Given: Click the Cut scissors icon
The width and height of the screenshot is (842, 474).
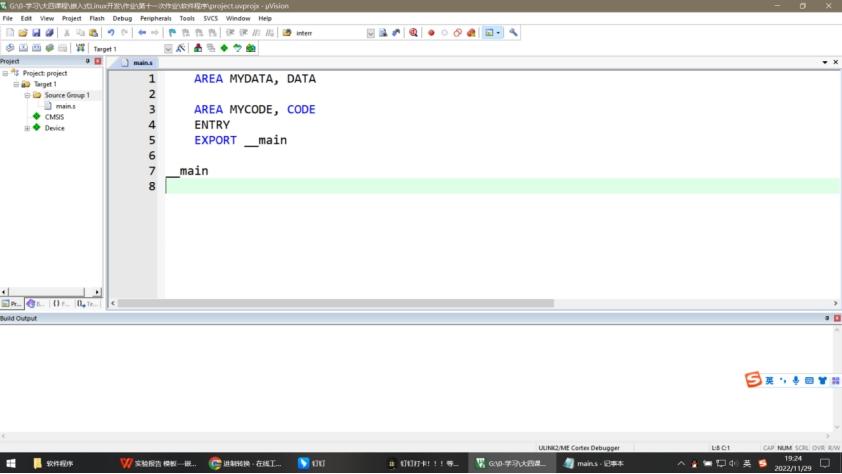Looking at the screenshot, I should [67, 33].
